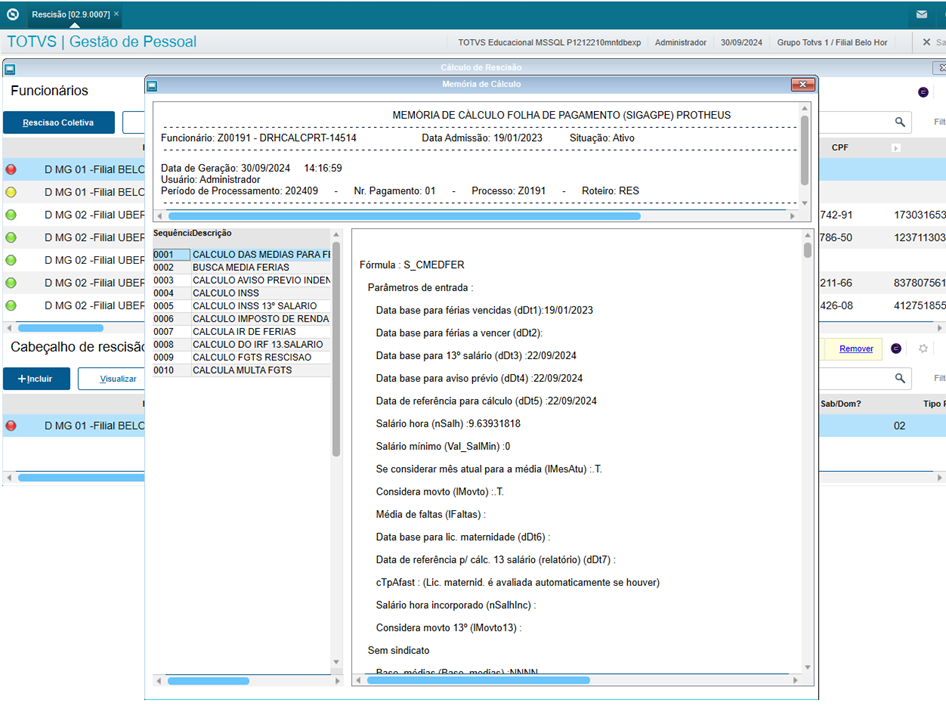This screenshot has height=706, width=946.
Task: Click the Fórmula : S_CMEDFER line
Action: (412, 265)
